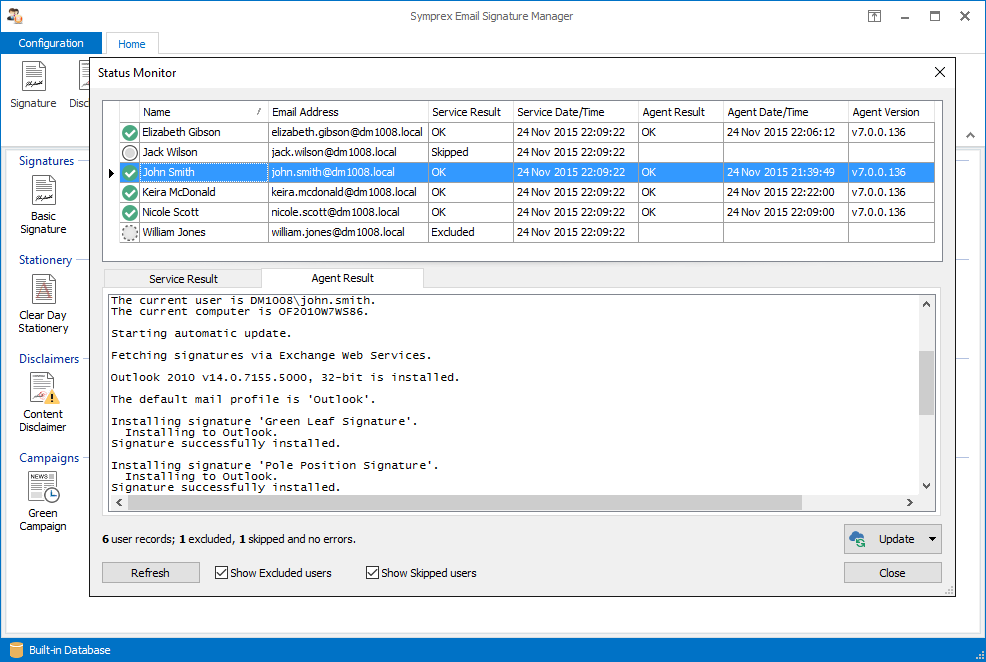The width and height of the screenshot is (986, 662).
Task: Click Jack Wilson's grey skipped status icon
Action: coord(130,153)
